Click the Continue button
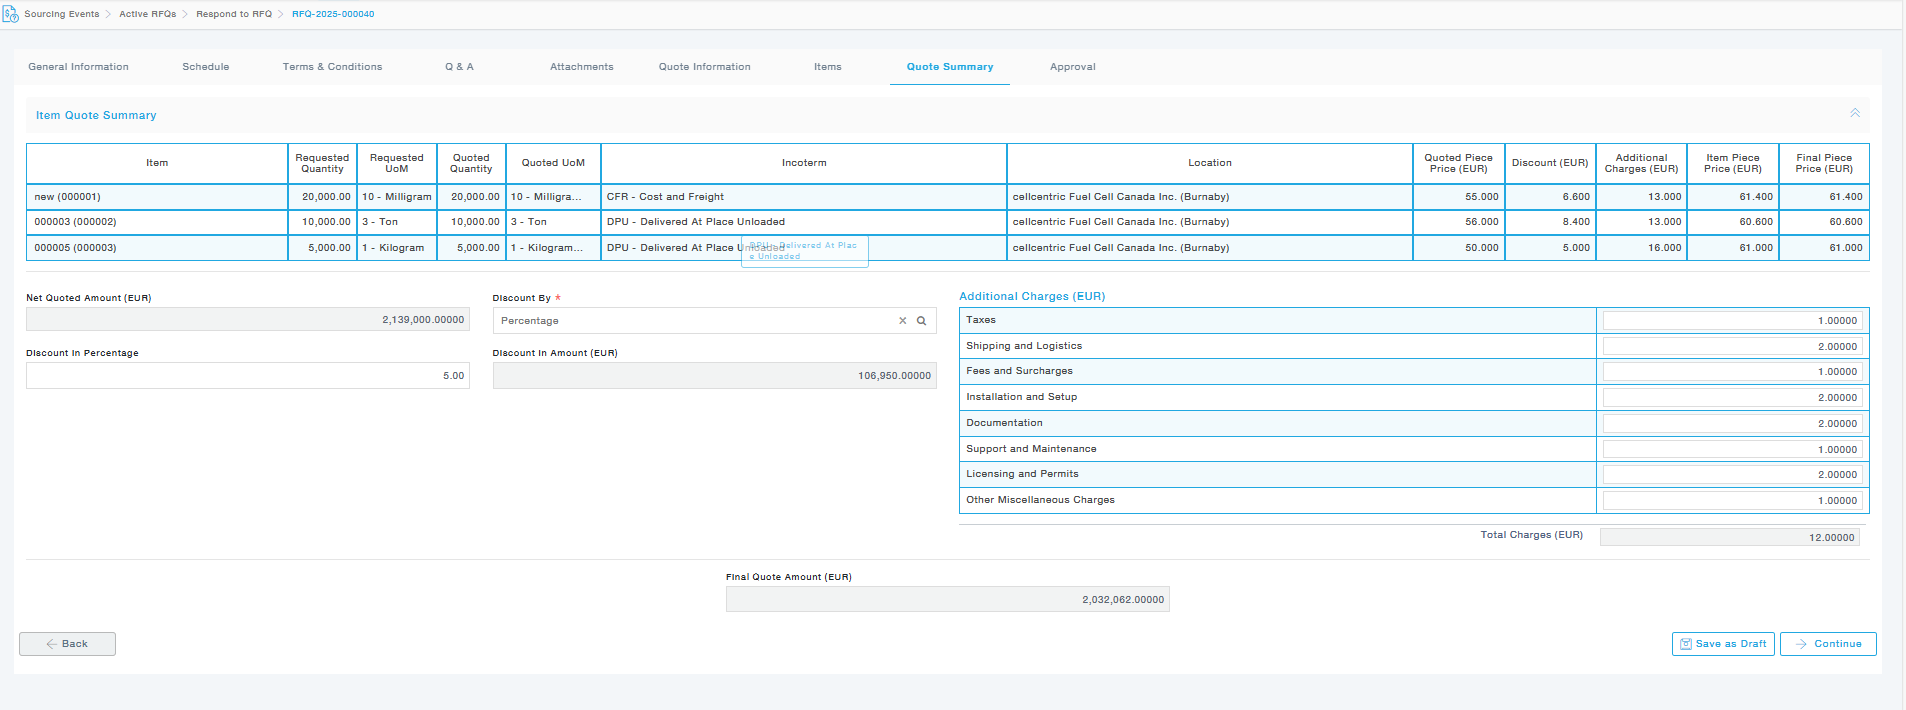 point(1828,644)
